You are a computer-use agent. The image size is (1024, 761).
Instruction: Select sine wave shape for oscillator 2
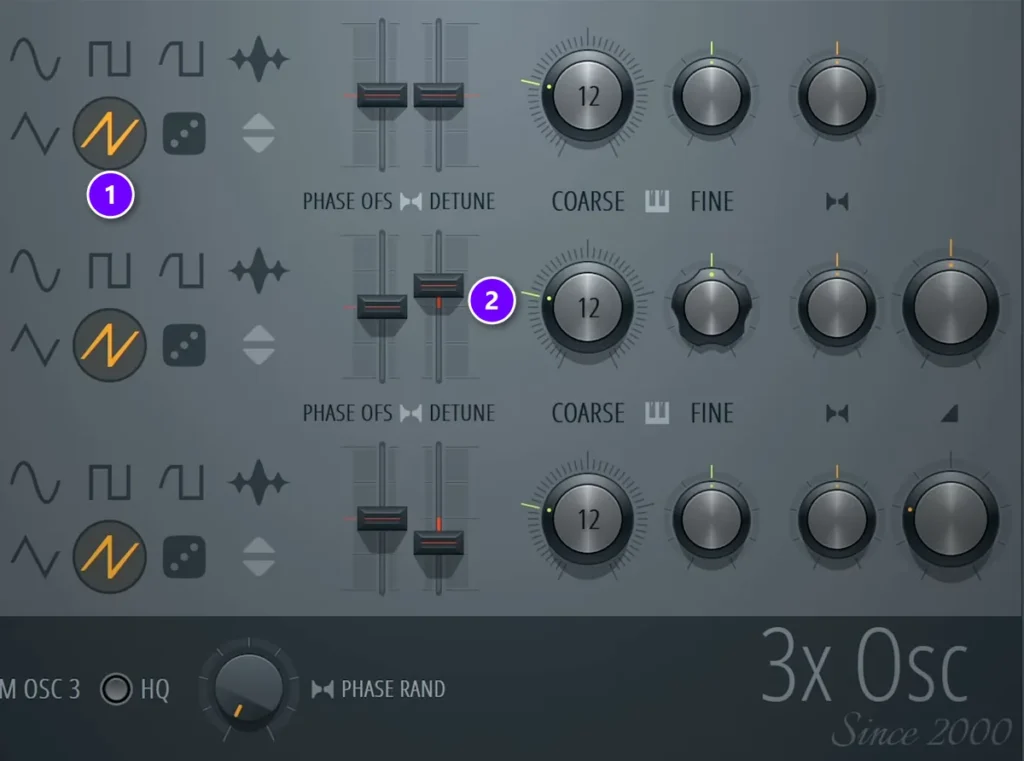35,270
